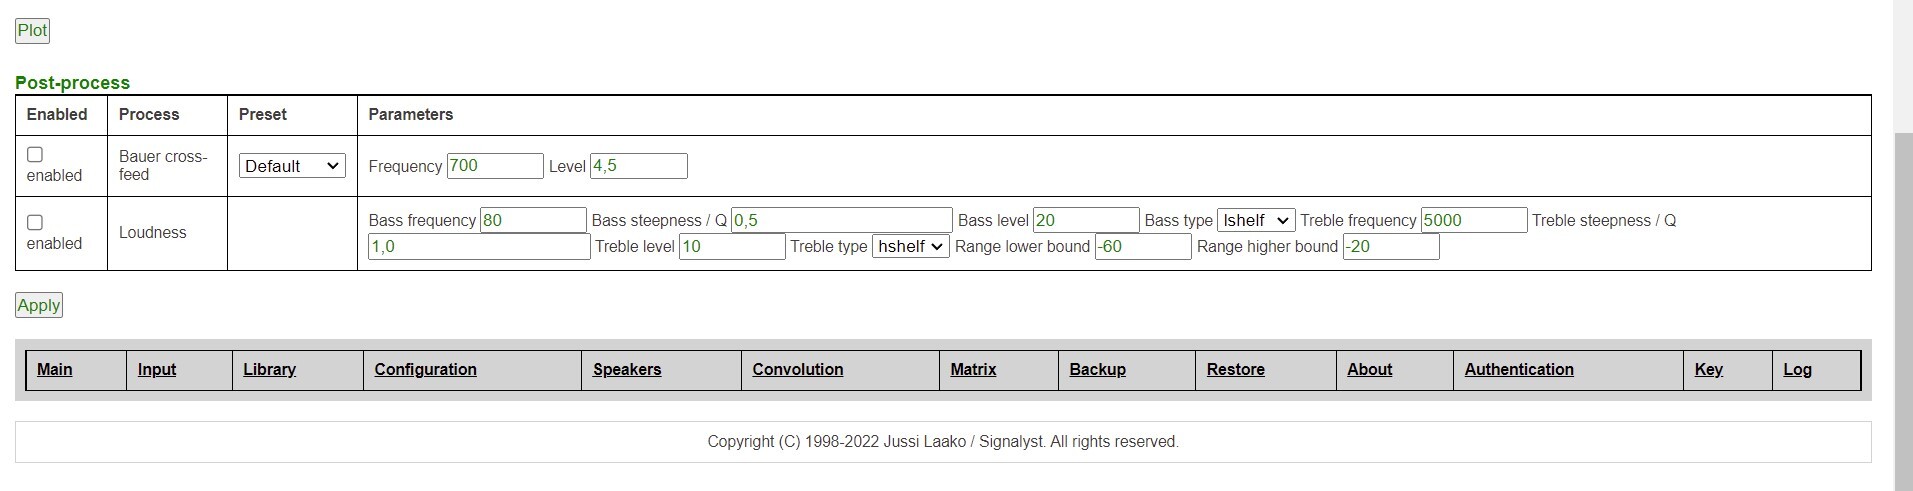
Task: Click the Range lower bound field
Action: coord(1142,246)
